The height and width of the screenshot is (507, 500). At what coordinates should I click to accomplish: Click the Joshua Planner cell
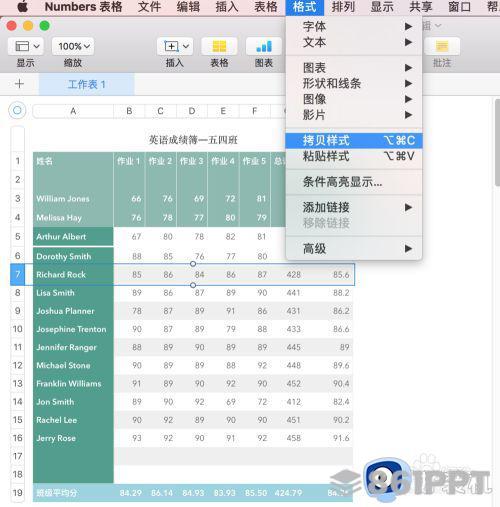(x=73, y=311)
